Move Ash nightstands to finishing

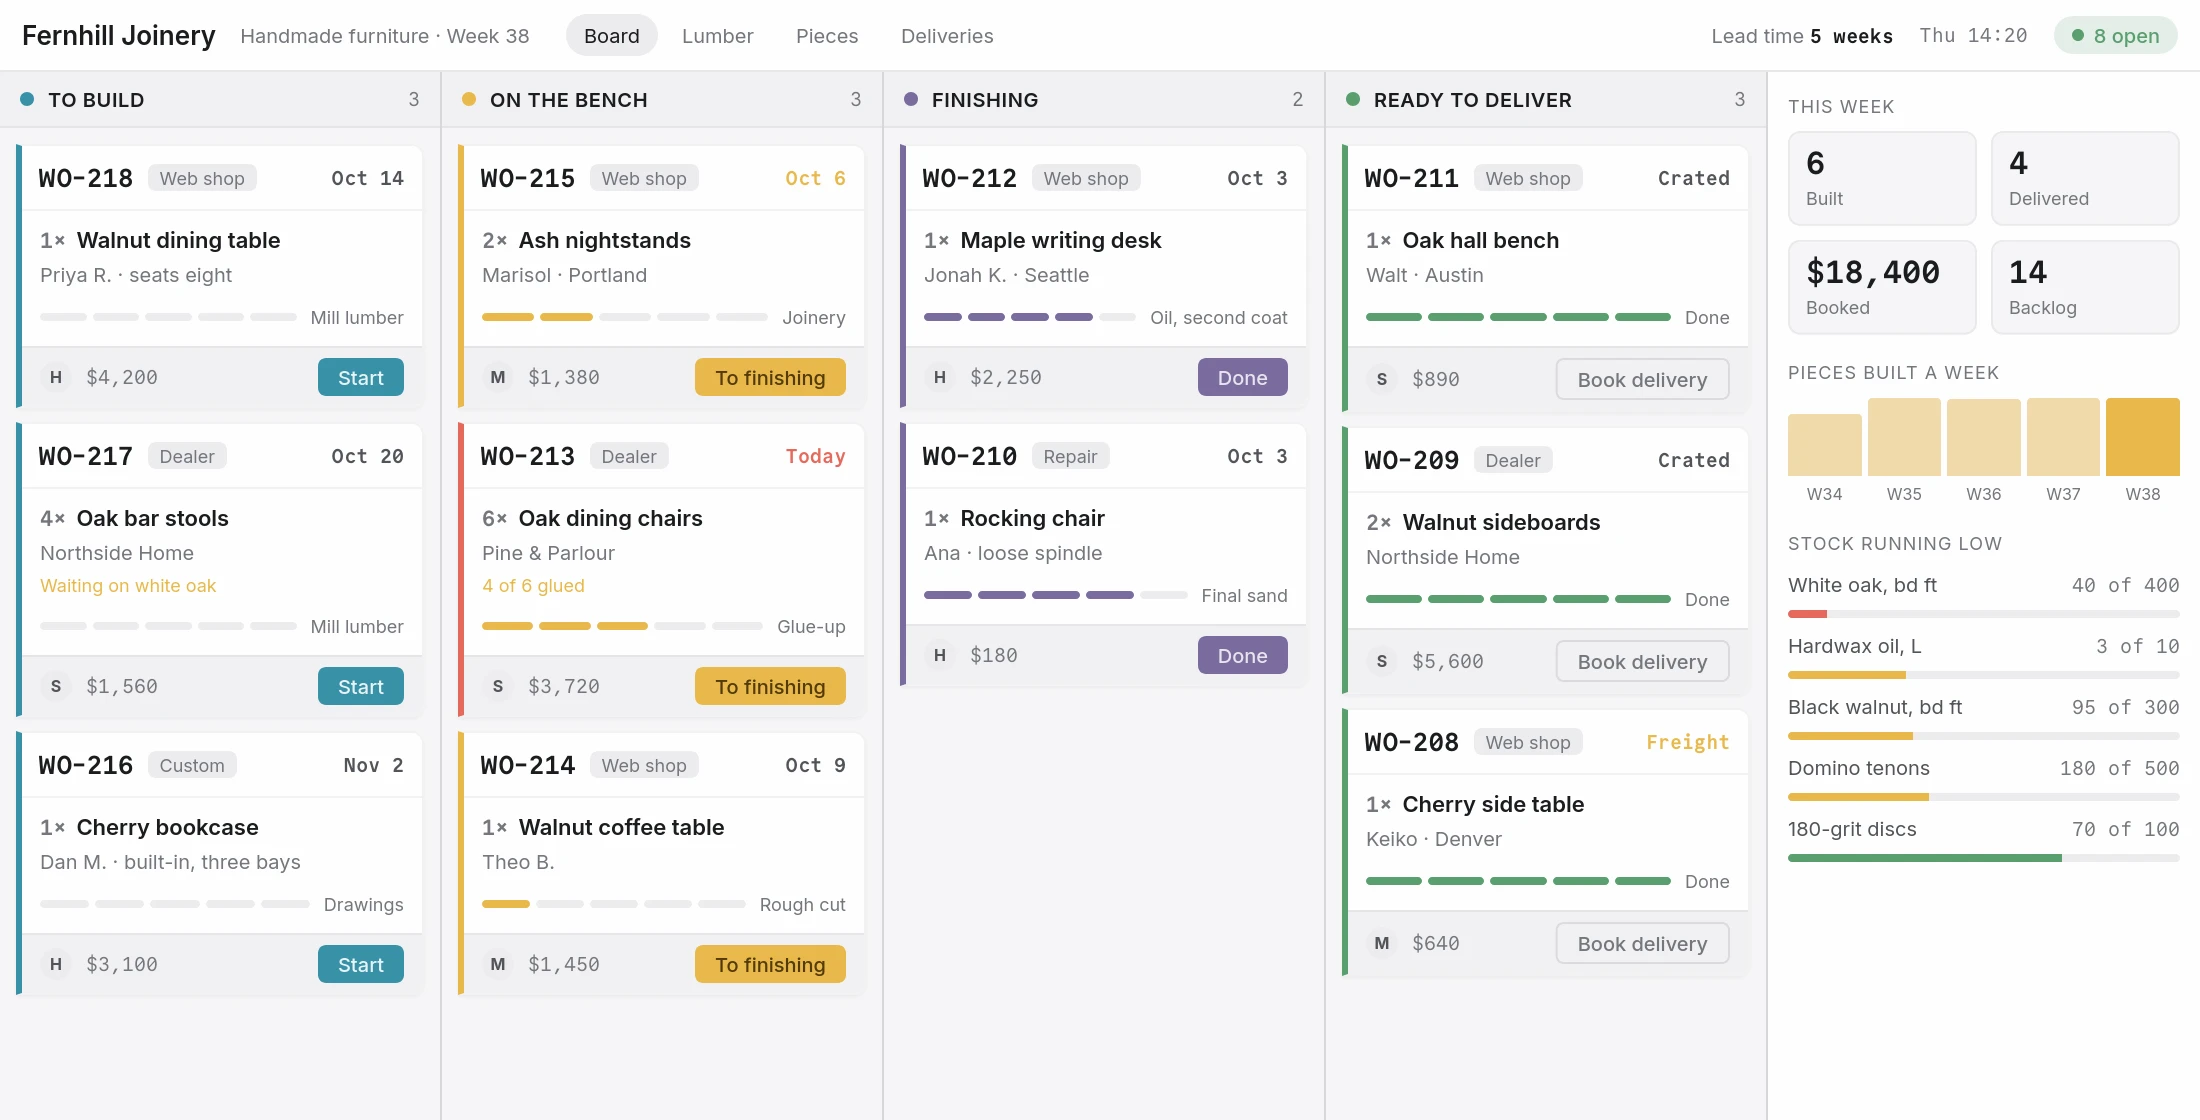pos(770,377)
